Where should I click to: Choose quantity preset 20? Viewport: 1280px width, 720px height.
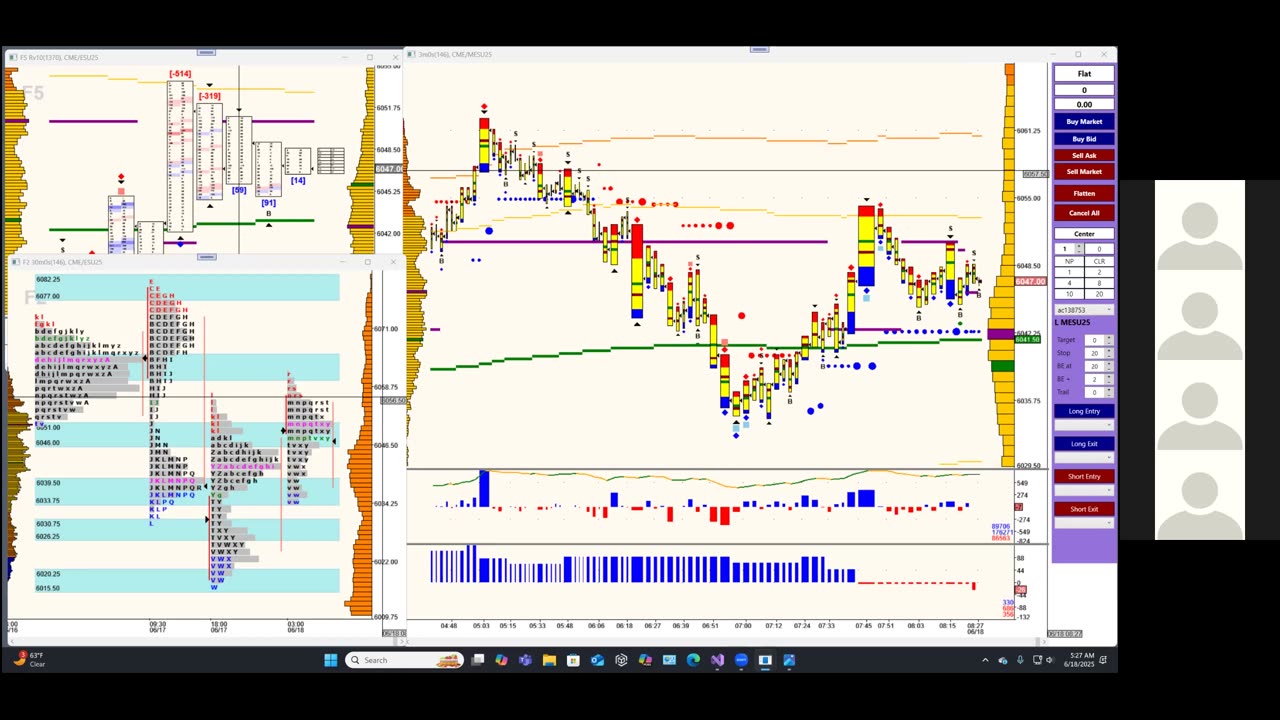[1099, 294]
